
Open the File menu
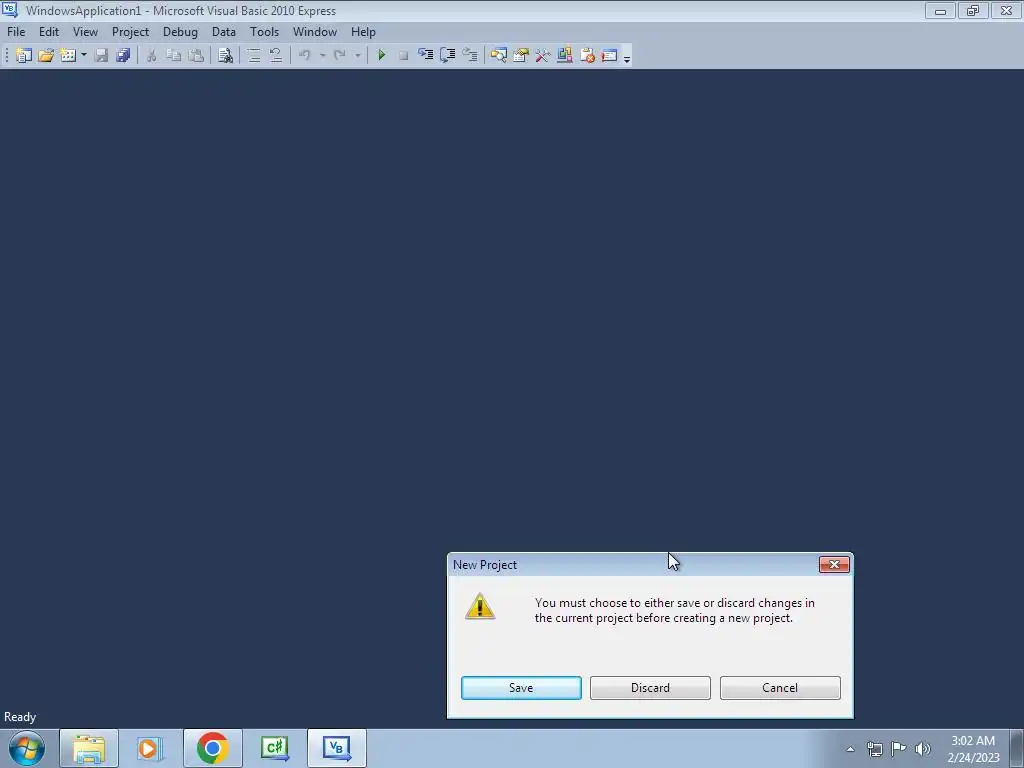coord(16,32)
